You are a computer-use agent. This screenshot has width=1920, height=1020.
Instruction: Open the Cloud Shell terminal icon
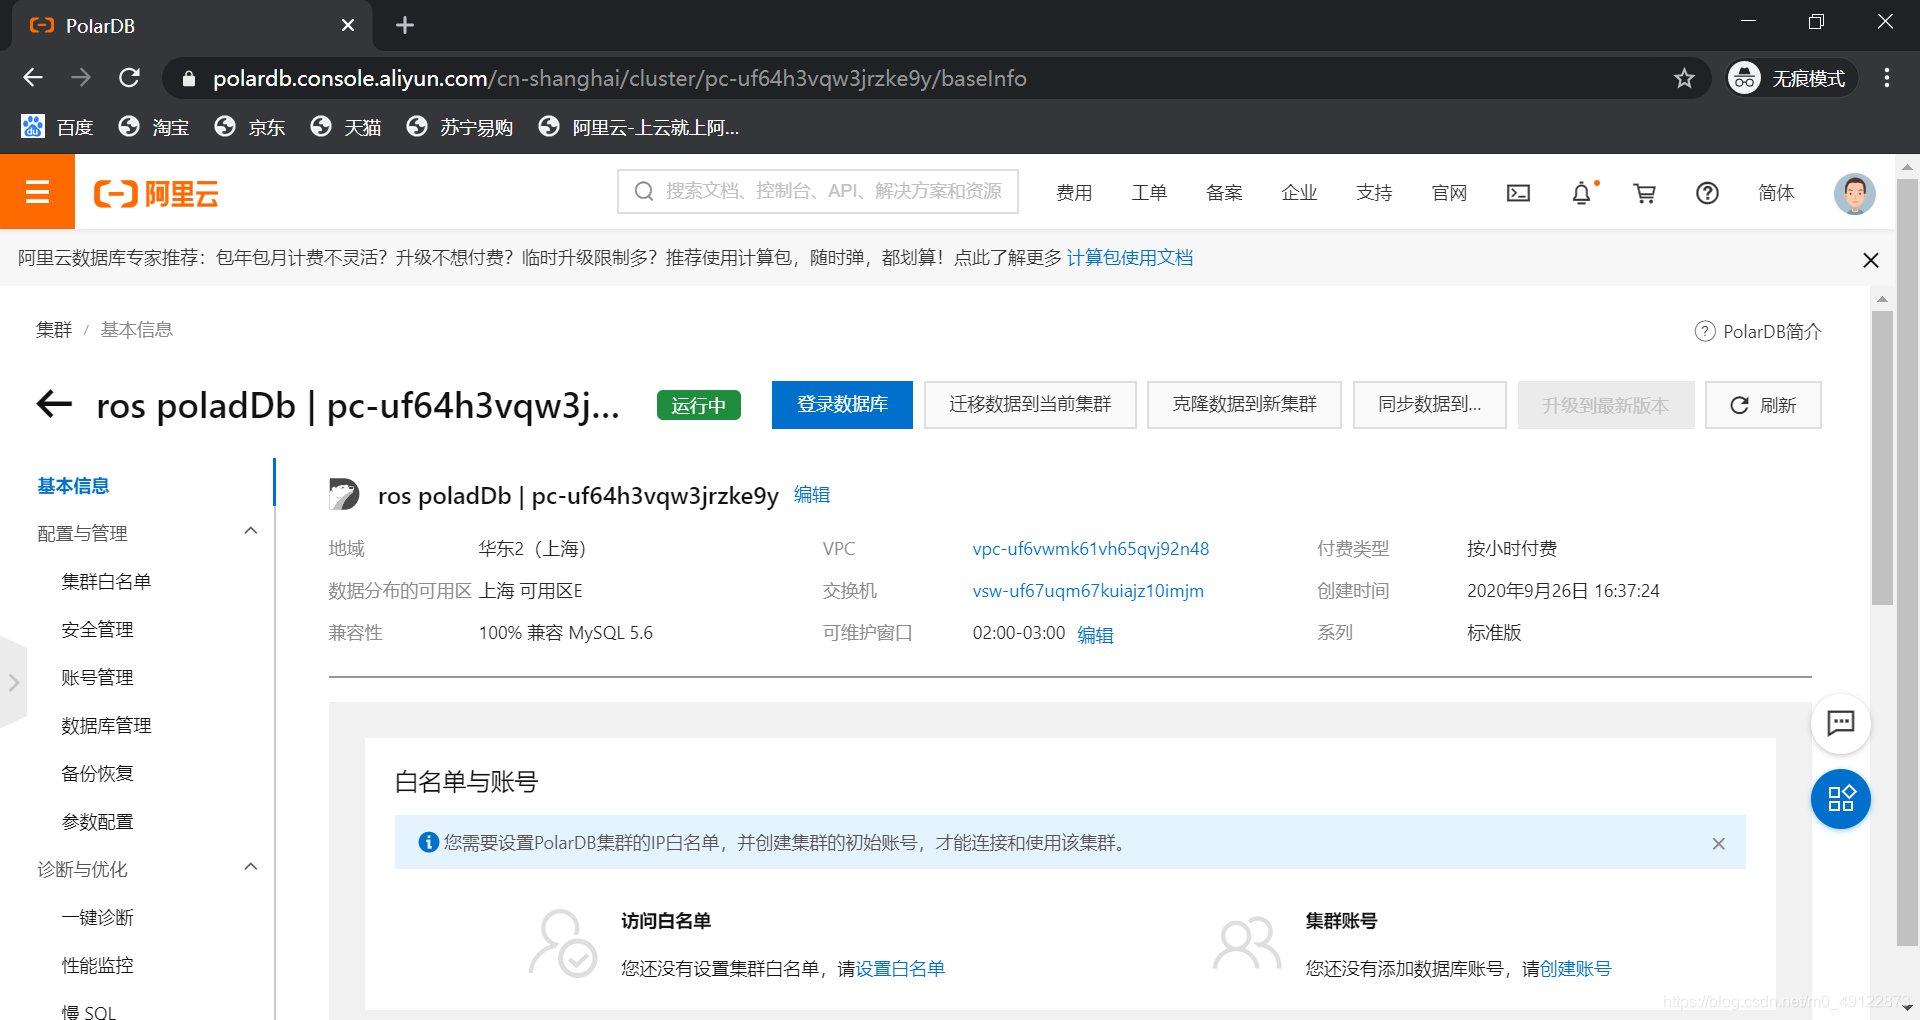1518,193
